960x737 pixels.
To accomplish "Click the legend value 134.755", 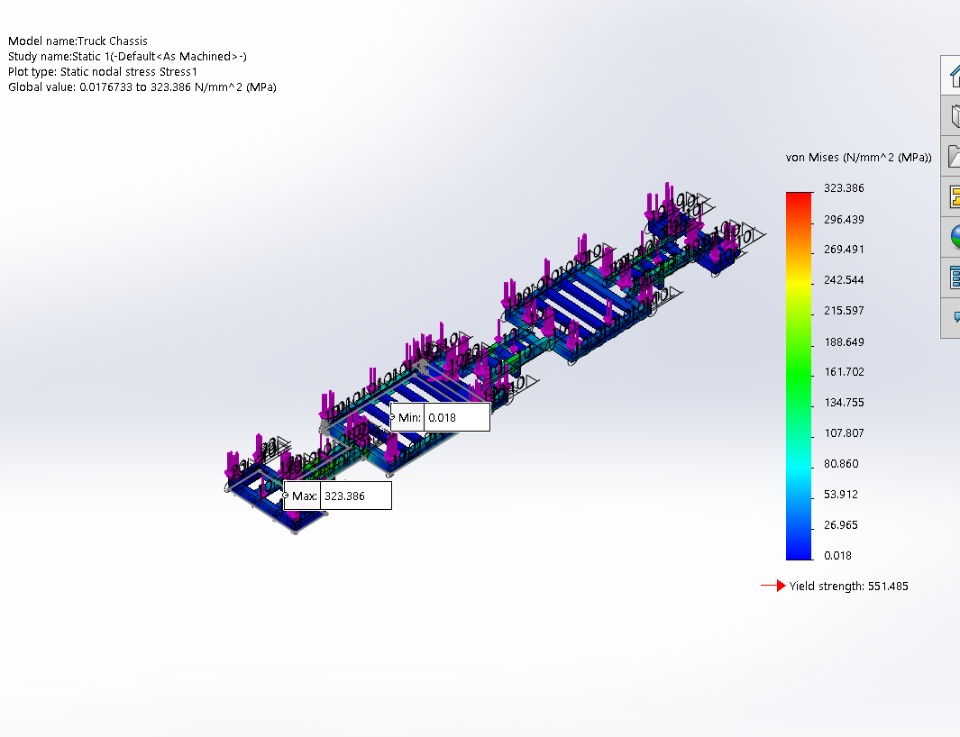I will click(x=844, y=402).
